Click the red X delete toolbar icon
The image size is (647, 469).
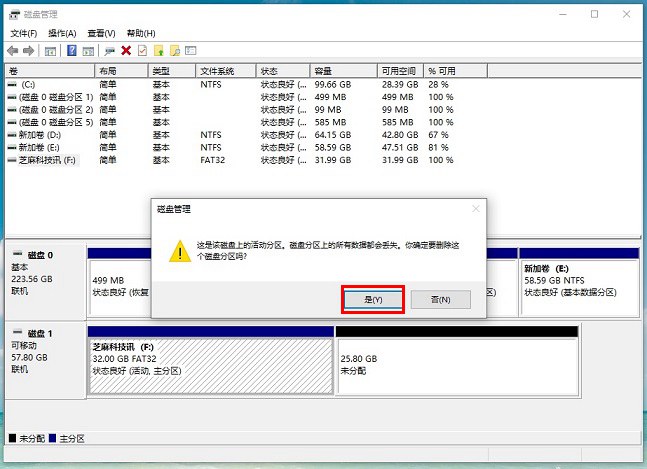126,50
